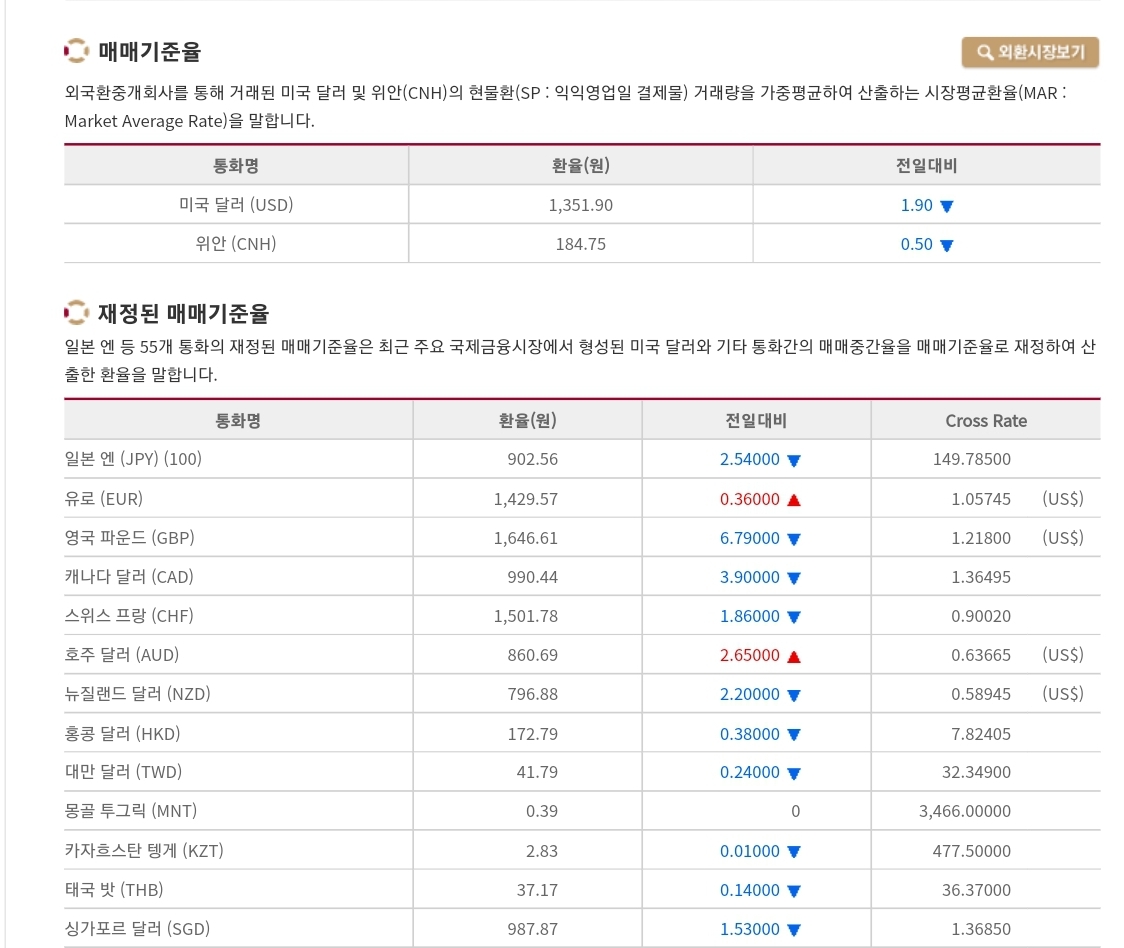This screenshot has width=1124, height=948.
Task: Select the 위안 (CNH) cell
Action: [236, 244]
